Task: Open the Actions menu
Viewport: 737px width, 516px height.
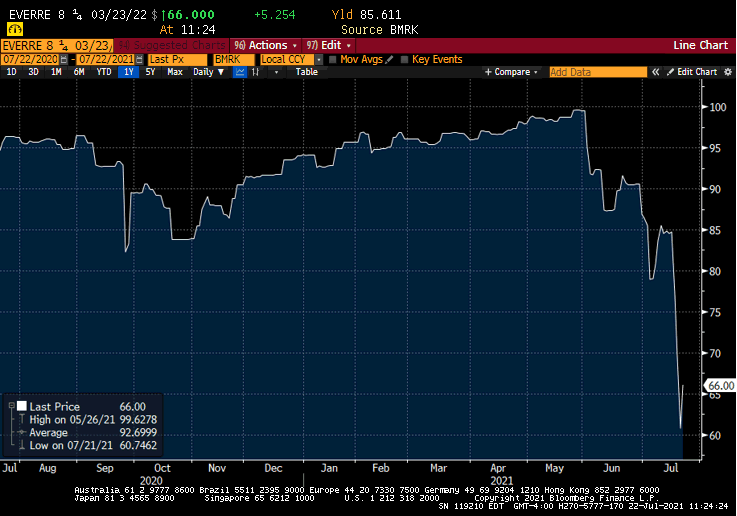Action: (x=266, y=46)
